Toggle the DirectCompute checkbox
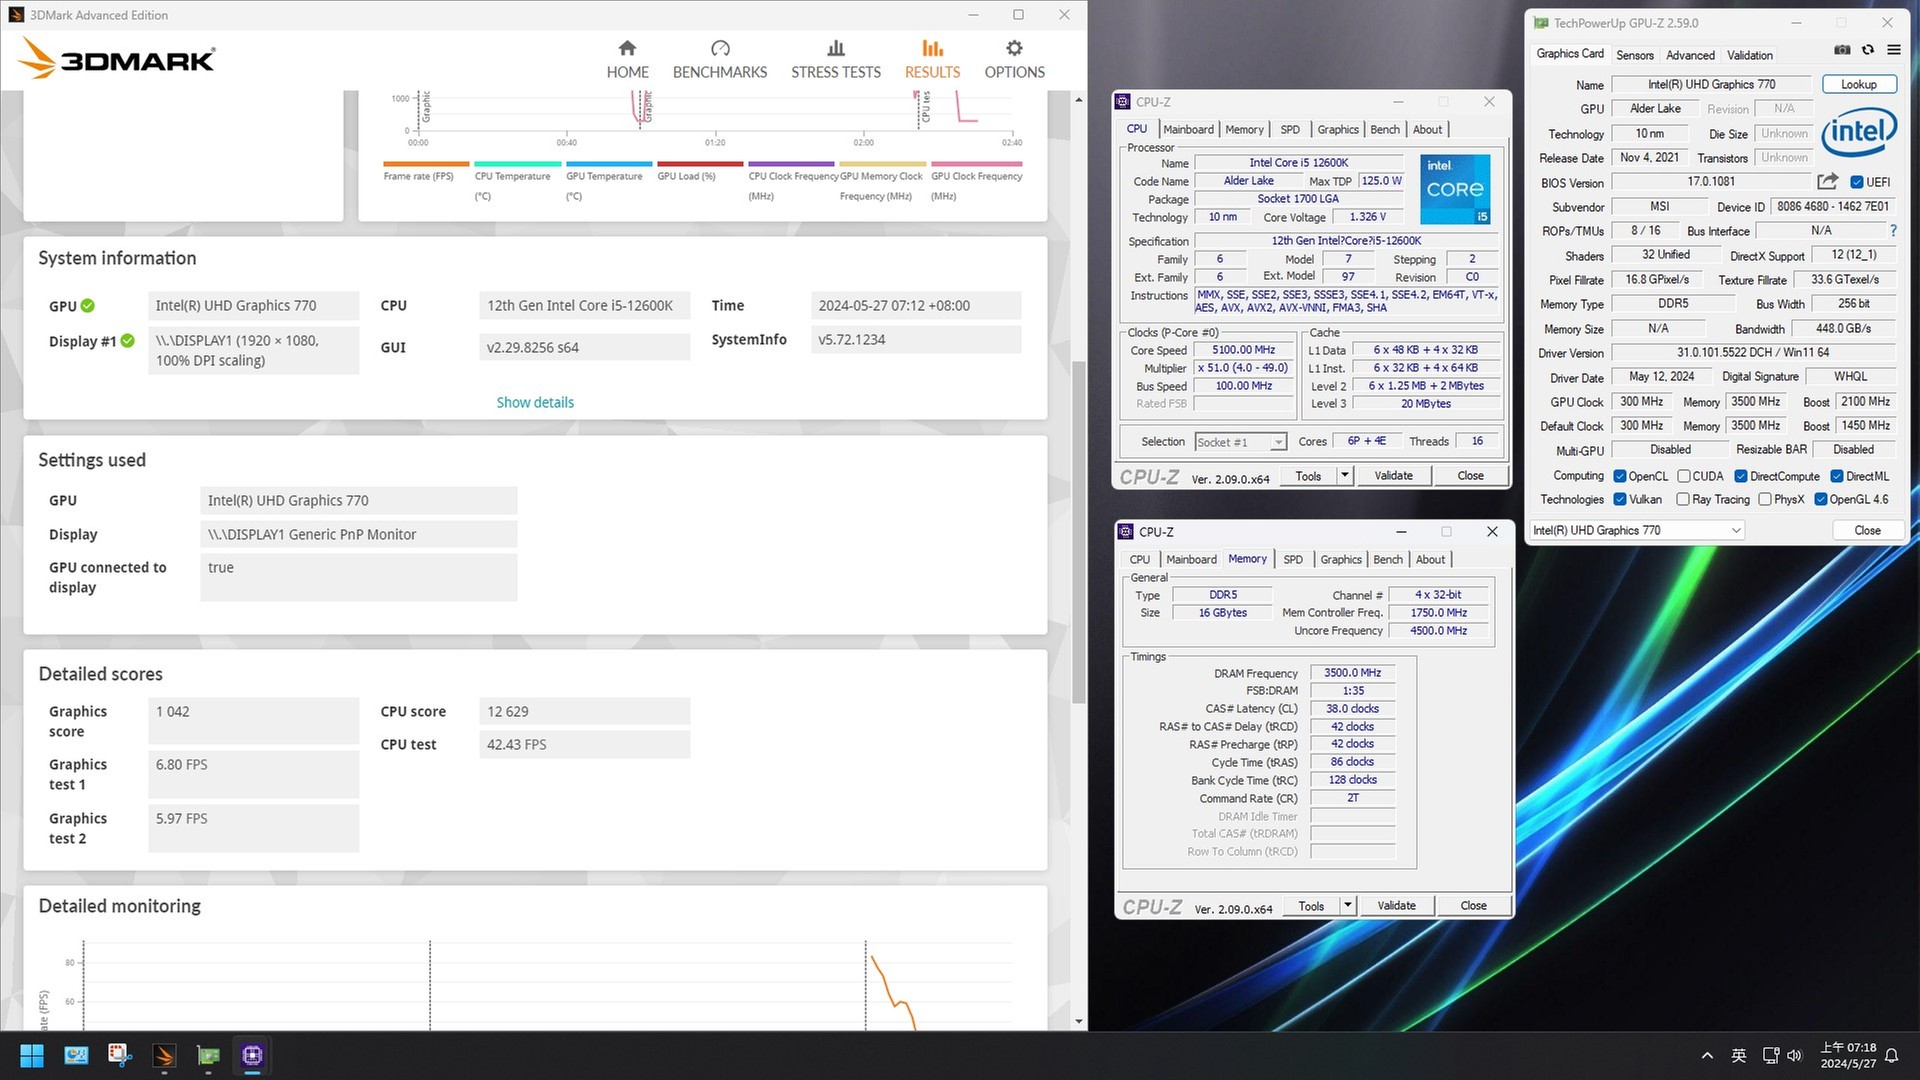Screen dimensions: 1920x1080 [x=1741, y=476]
